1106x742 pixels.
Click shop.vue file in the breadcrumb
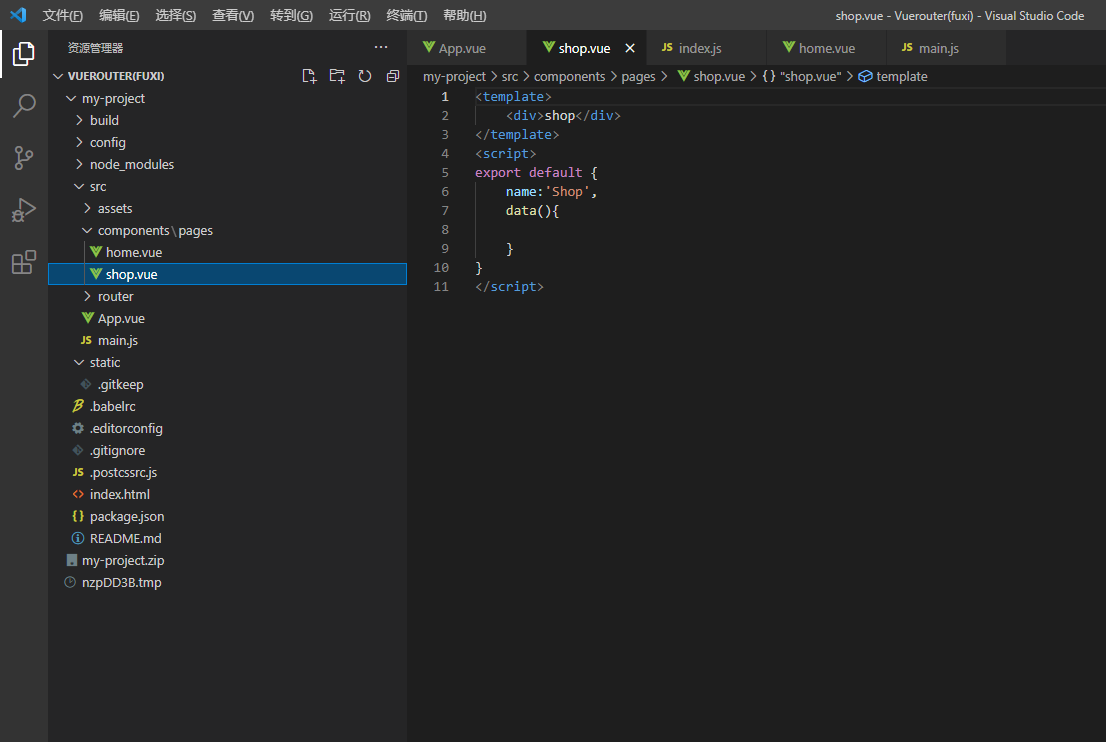711,76
